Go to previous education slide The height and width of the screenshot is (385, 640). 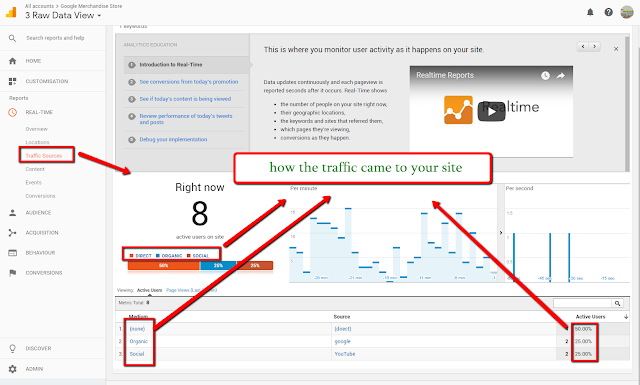tap(583, 46)
